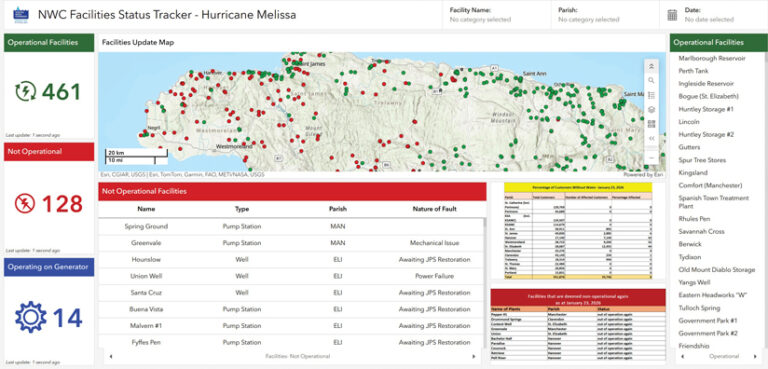Viewport: 768px width, 369px height.
Task: Open the Parish category selector
Action: tap(605, 15)
